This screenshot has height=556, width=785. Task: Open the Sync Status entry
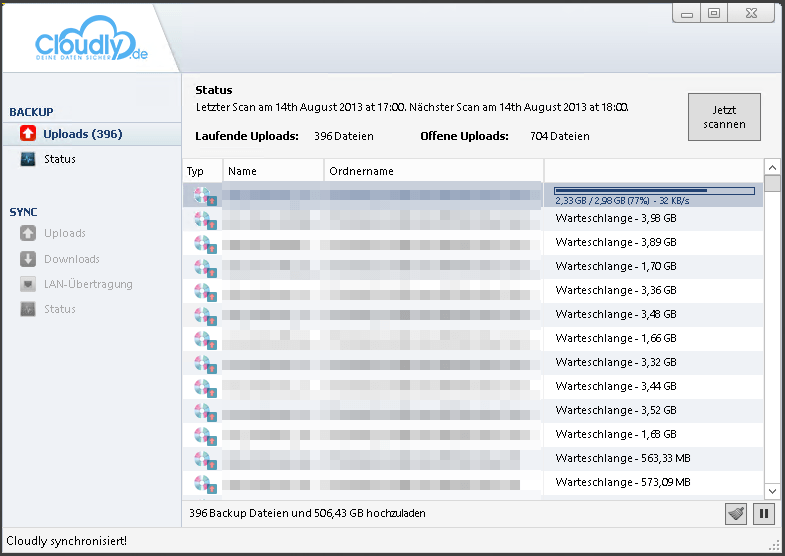pos(60,309)
